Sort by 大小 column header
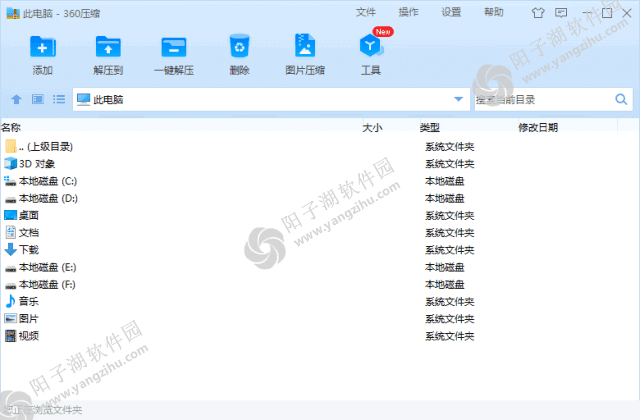 [372, 127]
